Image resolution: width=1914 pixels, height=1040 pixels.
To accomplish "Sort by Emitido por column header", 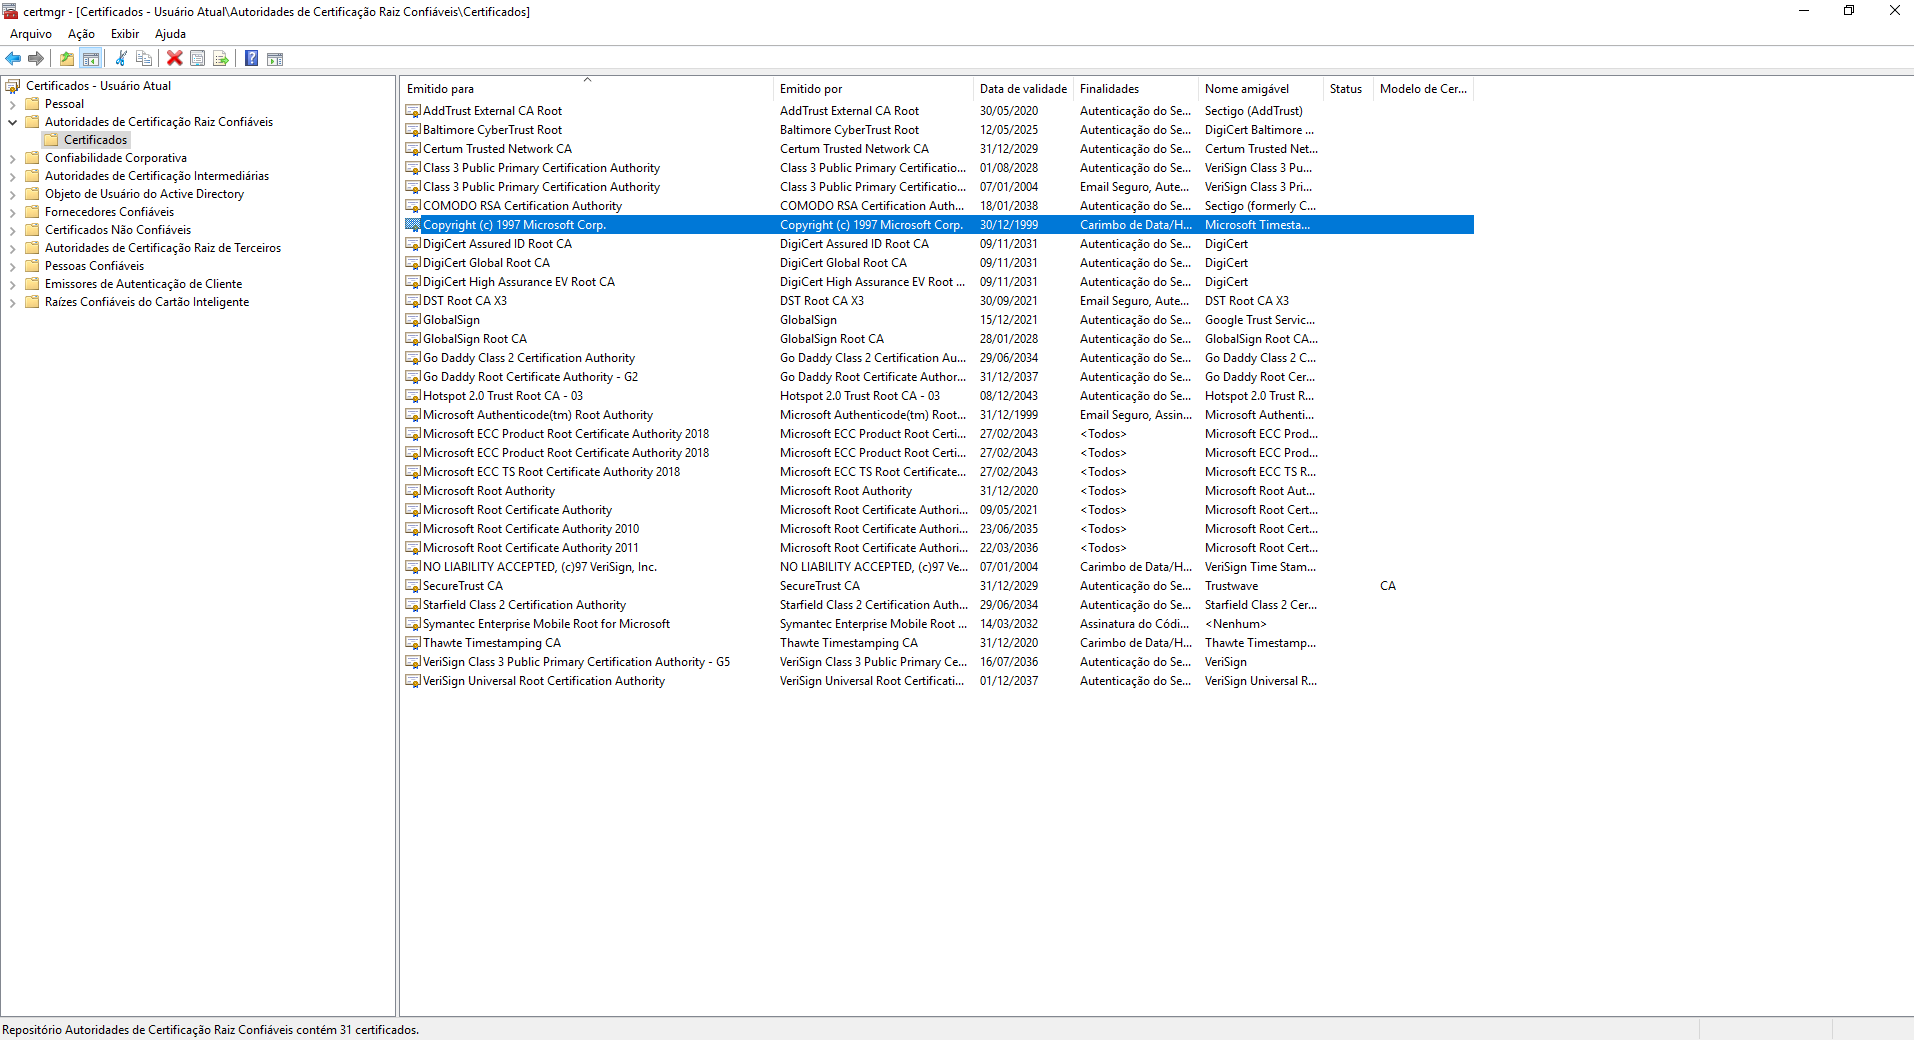I will pos(873,89).
